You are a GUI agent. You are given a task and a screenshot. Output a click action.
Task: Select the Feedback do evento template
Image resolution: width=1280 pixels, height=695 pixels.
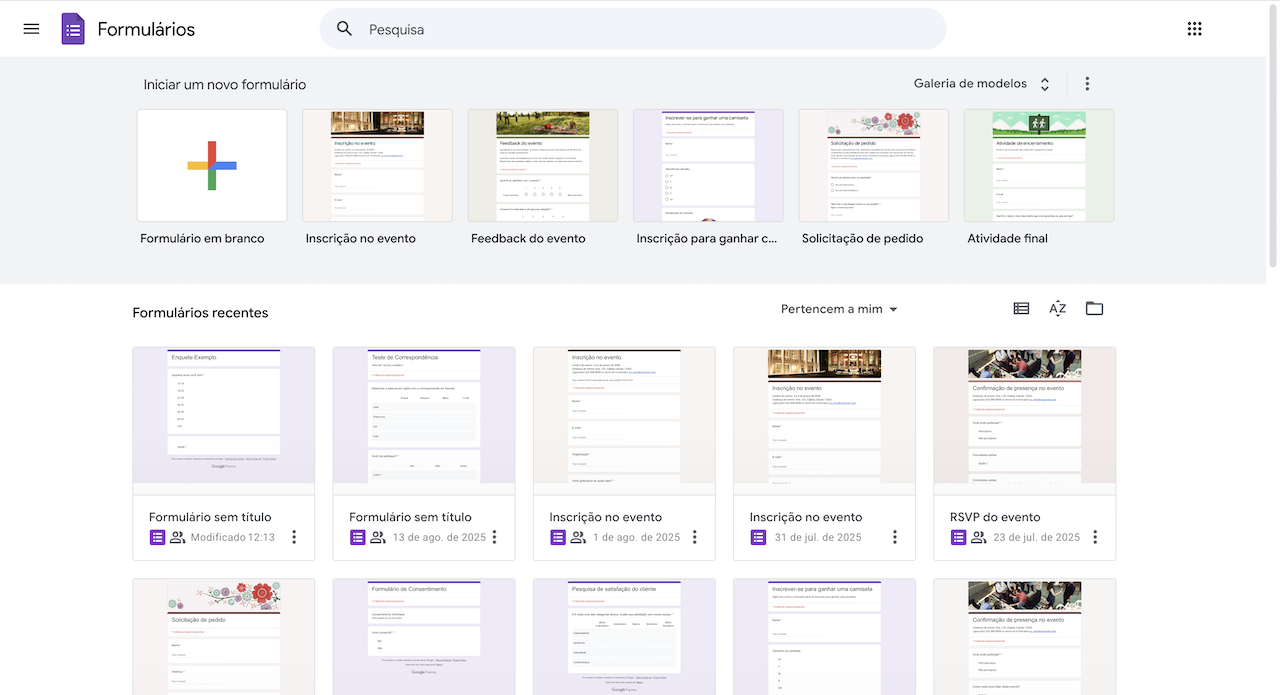543,166
